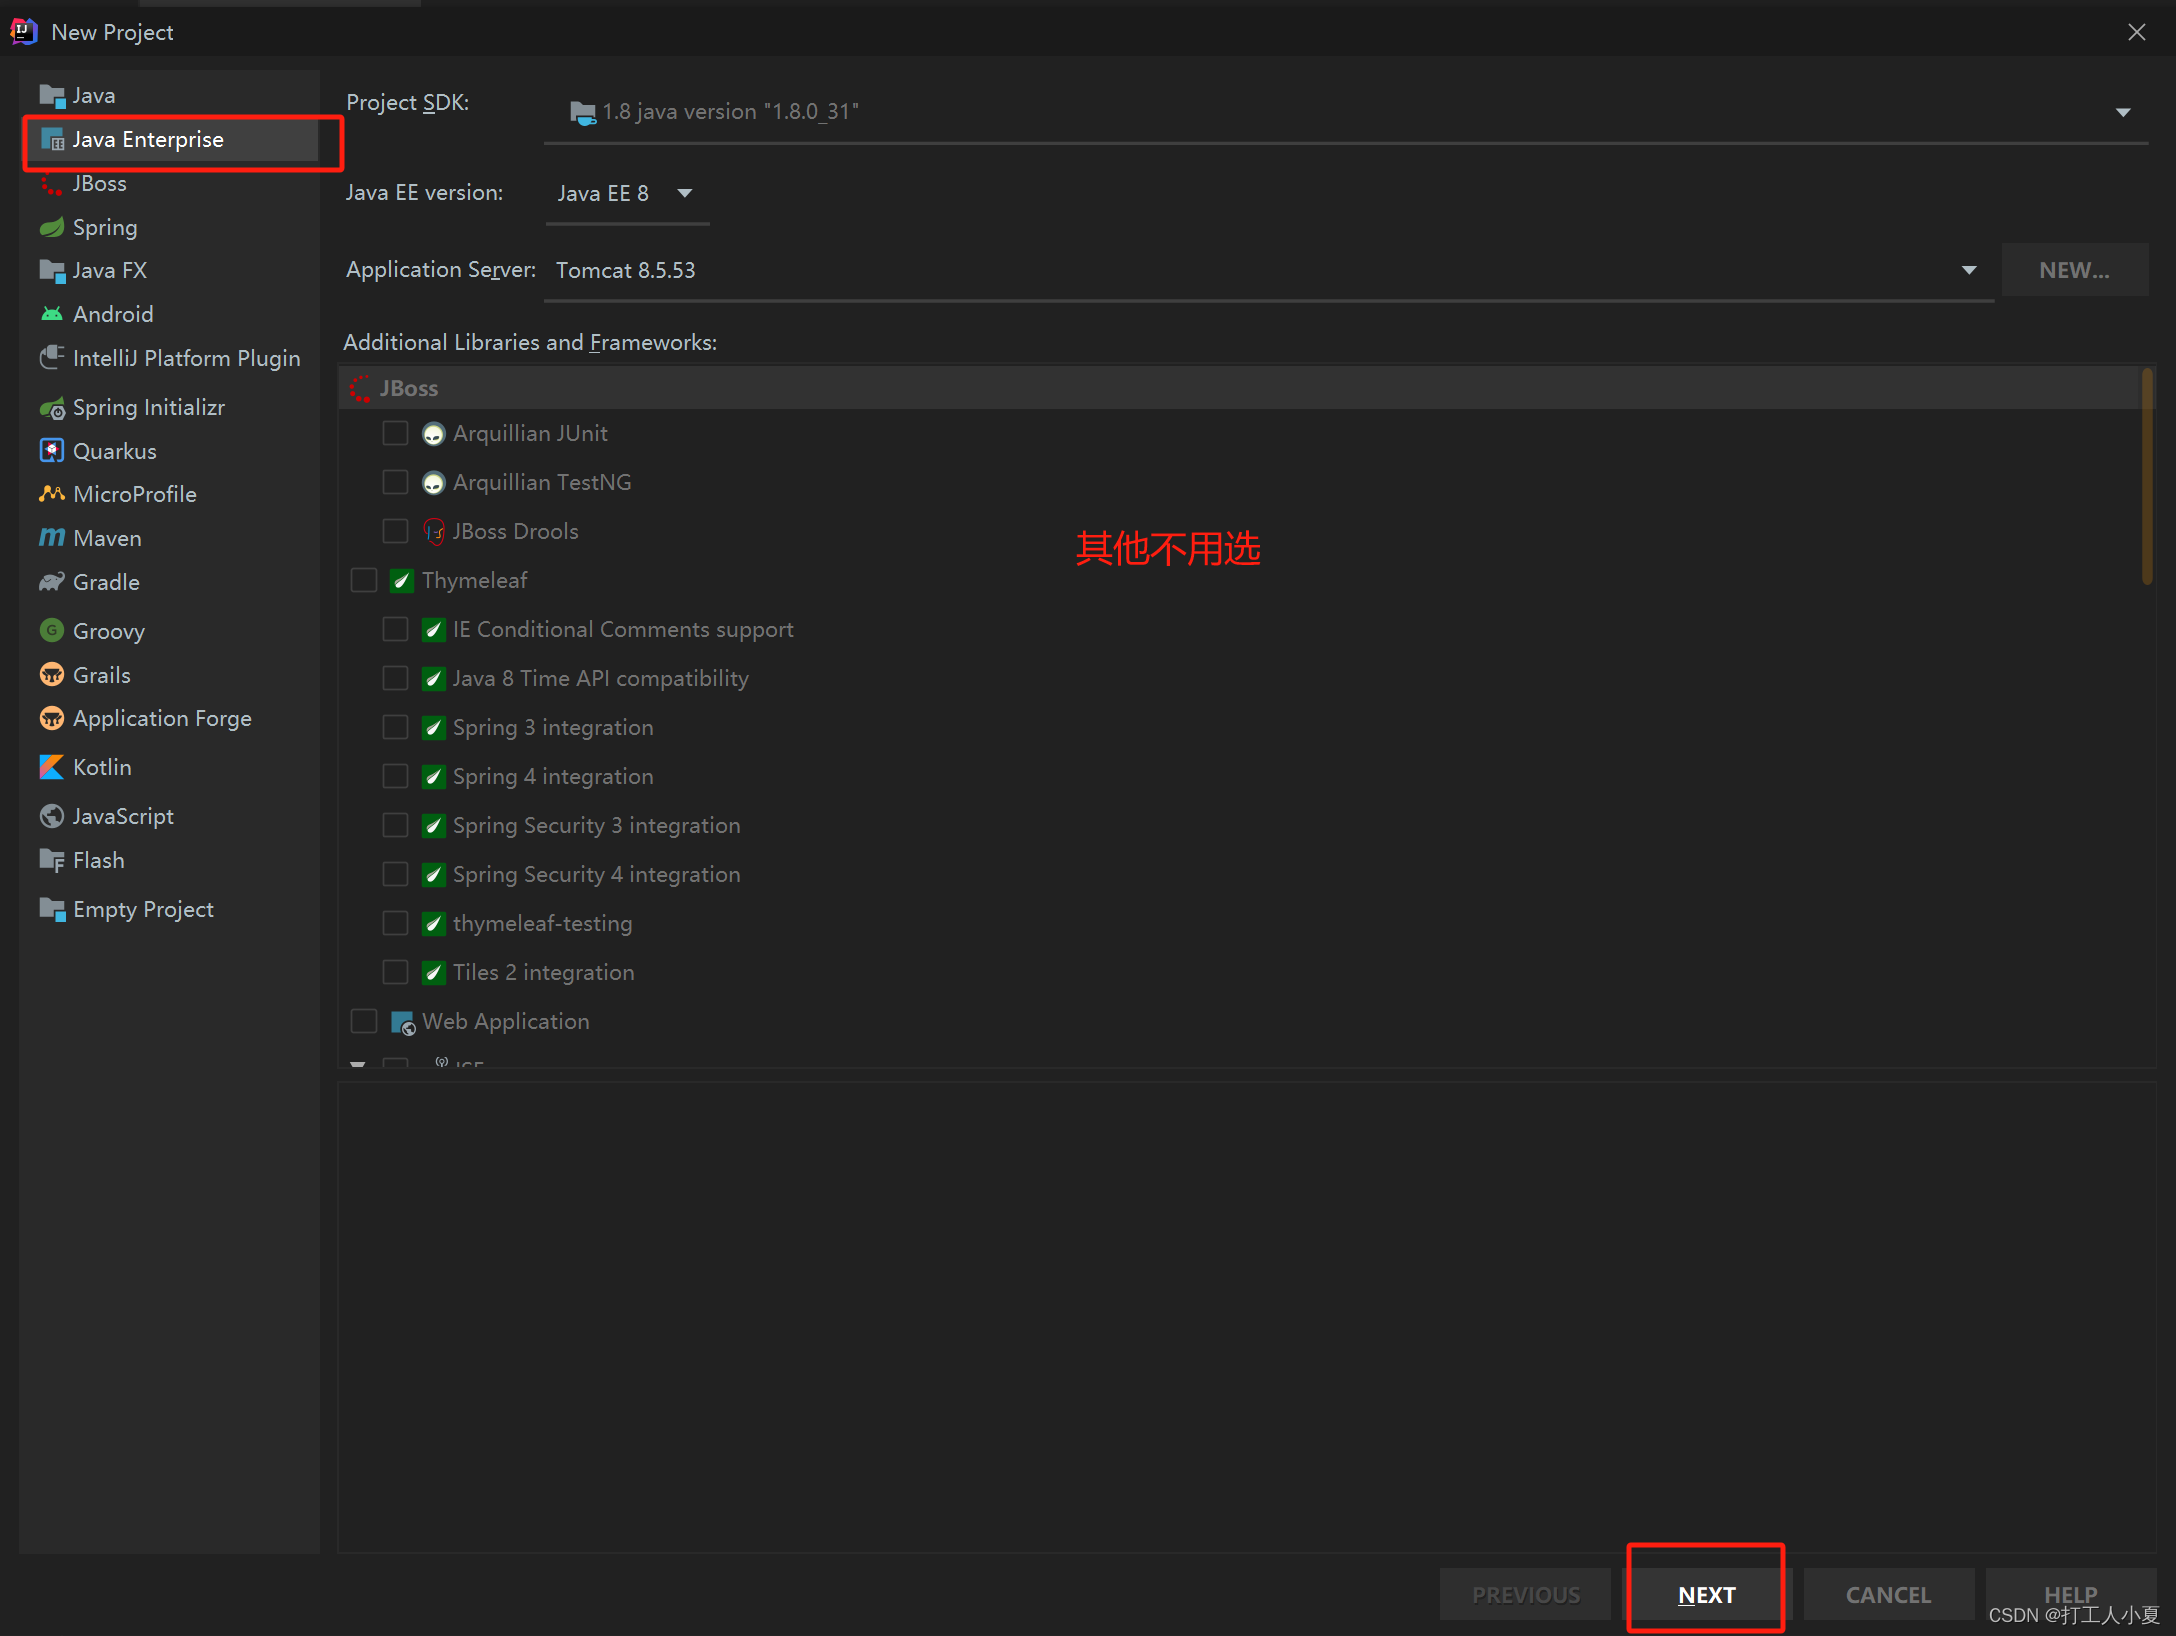The width and height of the screenshot is (2176, 1636).
Task: Click the frameworks list vertical scrollbar
Action: pyautogui.click(x=2146, y=476)
